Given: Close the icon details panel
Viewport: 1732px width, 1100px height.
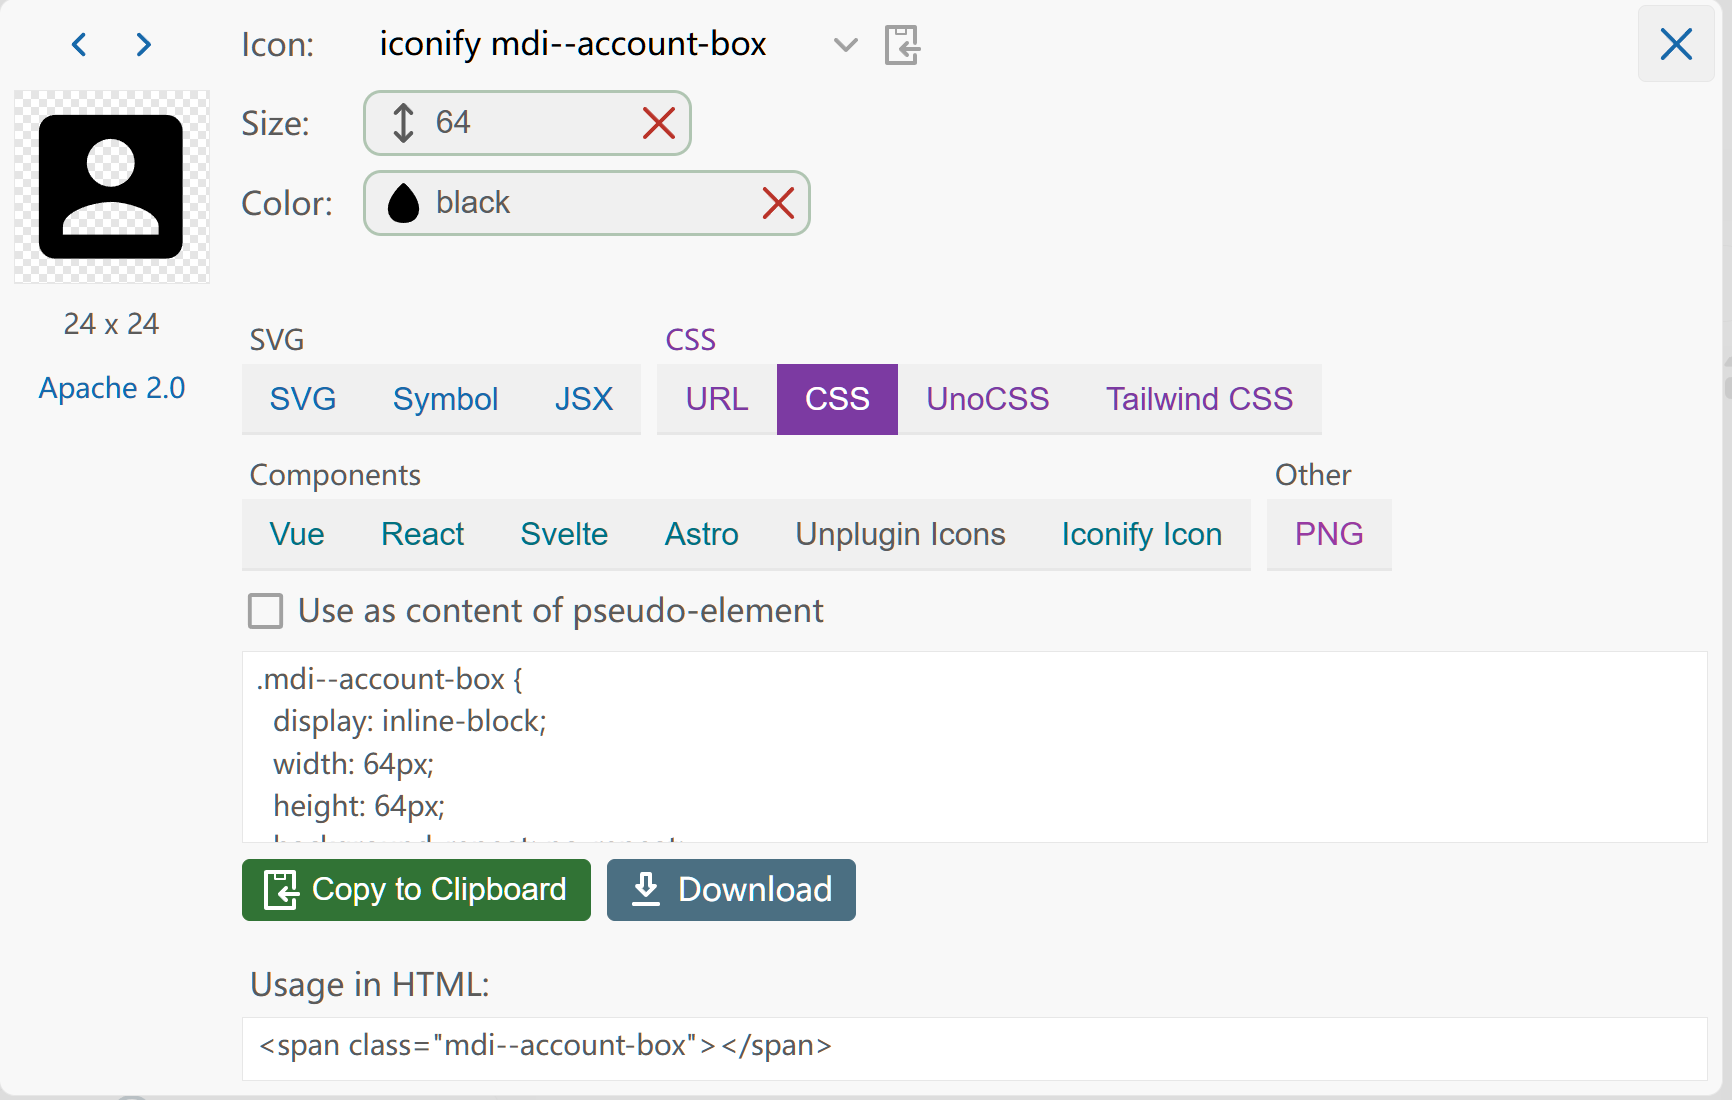Looking at the screenshot, I should [1676, 44].
